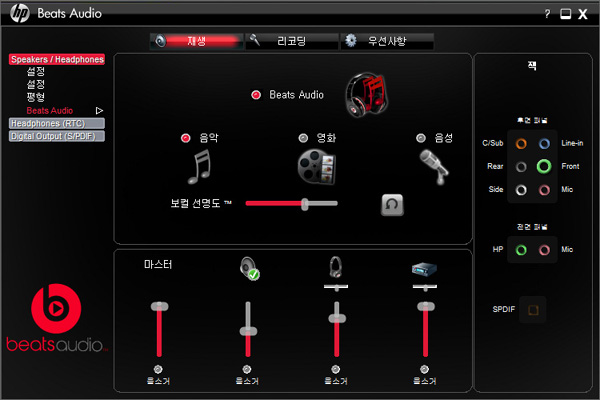The height and width of the screenshot is (400, 600).
Task: Select Headphones (RTC) device
Action: tap(57, 123)
